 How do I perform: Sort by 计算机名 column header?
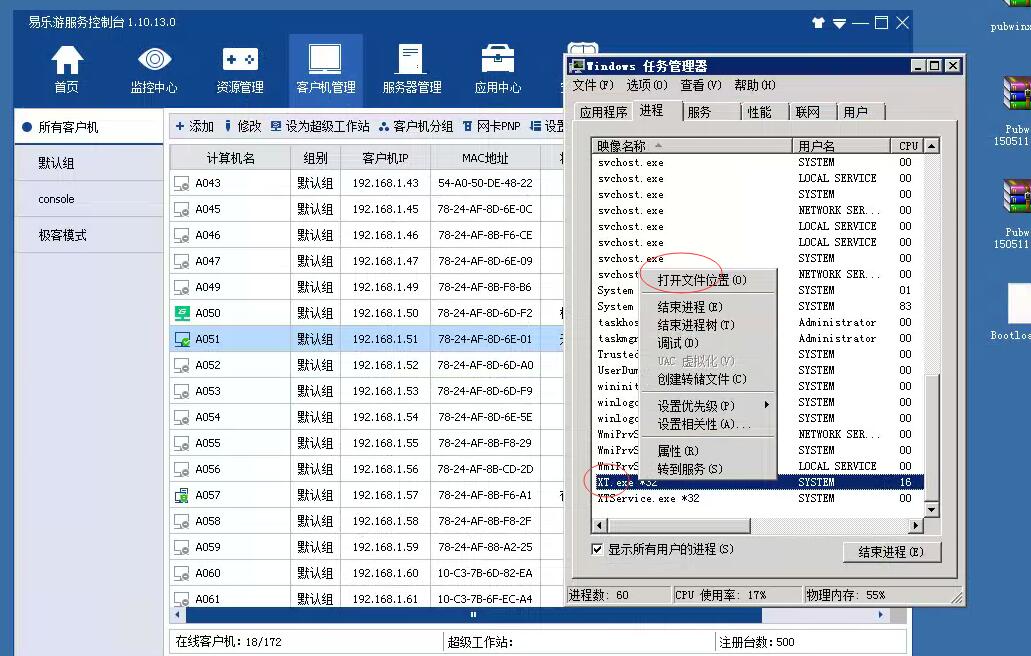[230, 158]
